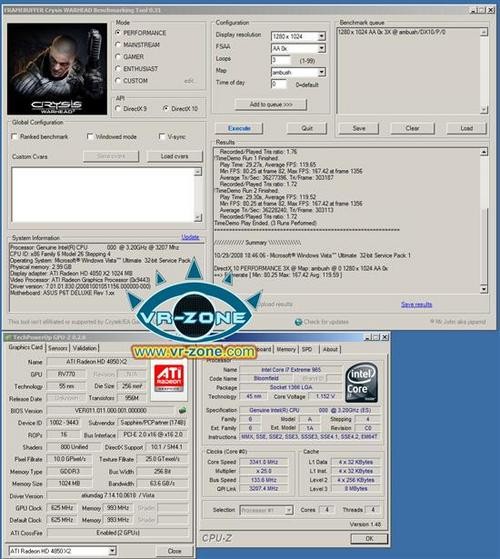Click the Custom Cvars scrollbar up arrow
This screenshot has height=559, width=500.
[x=198, y=172]
